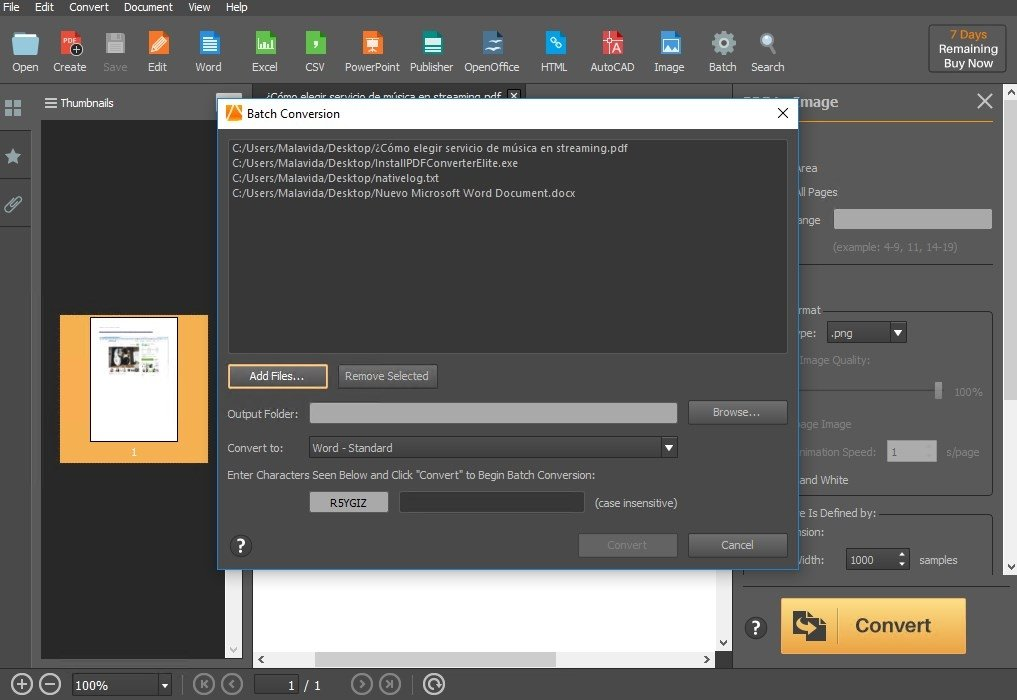The width and height of the screenshot is (1017, 700).
Task: Click Browse for output folder
Action: point(737,413)
